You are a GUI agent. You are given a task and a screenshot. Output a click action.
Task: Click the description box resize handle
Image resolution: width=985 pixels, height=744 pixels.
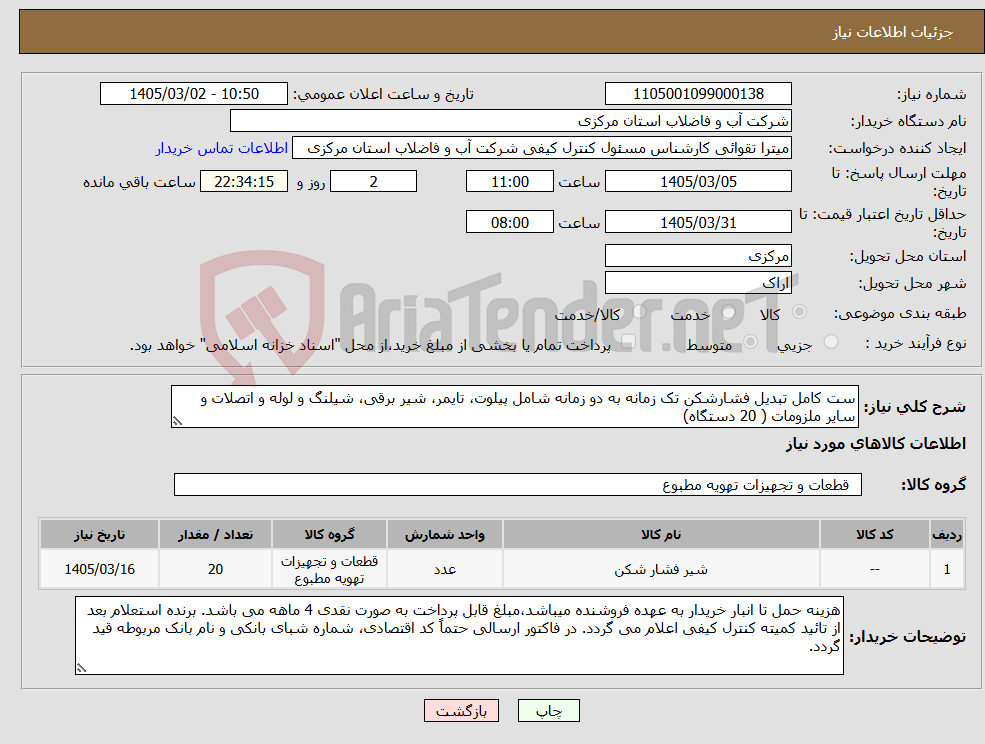177,422
